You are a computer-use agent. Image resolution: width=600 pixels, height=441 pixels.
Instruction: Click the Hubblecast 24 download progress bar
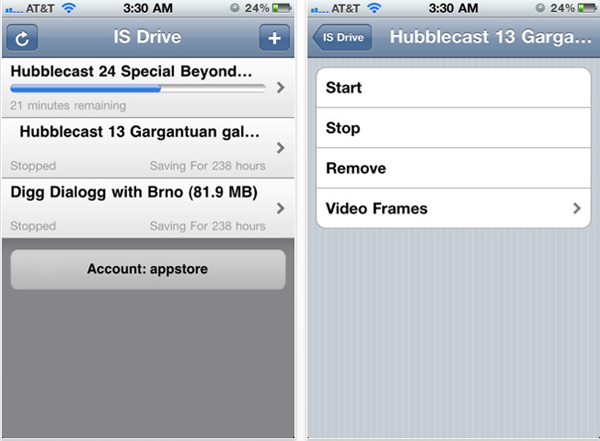138,89
